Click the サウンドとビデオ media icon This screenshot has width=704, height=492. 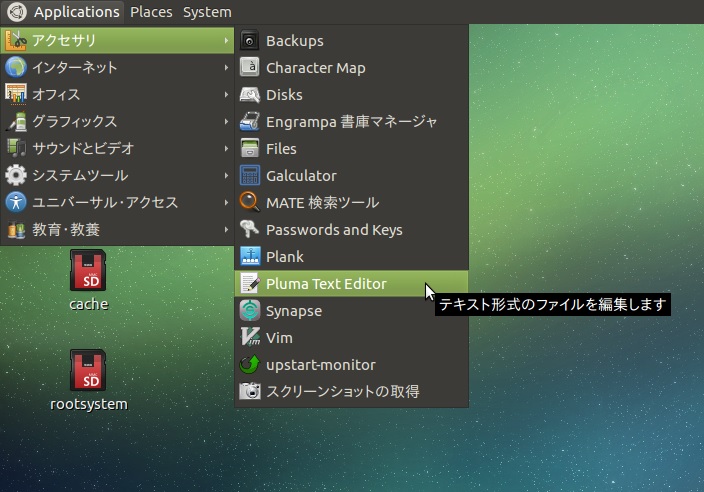click(x=16, y=148)
